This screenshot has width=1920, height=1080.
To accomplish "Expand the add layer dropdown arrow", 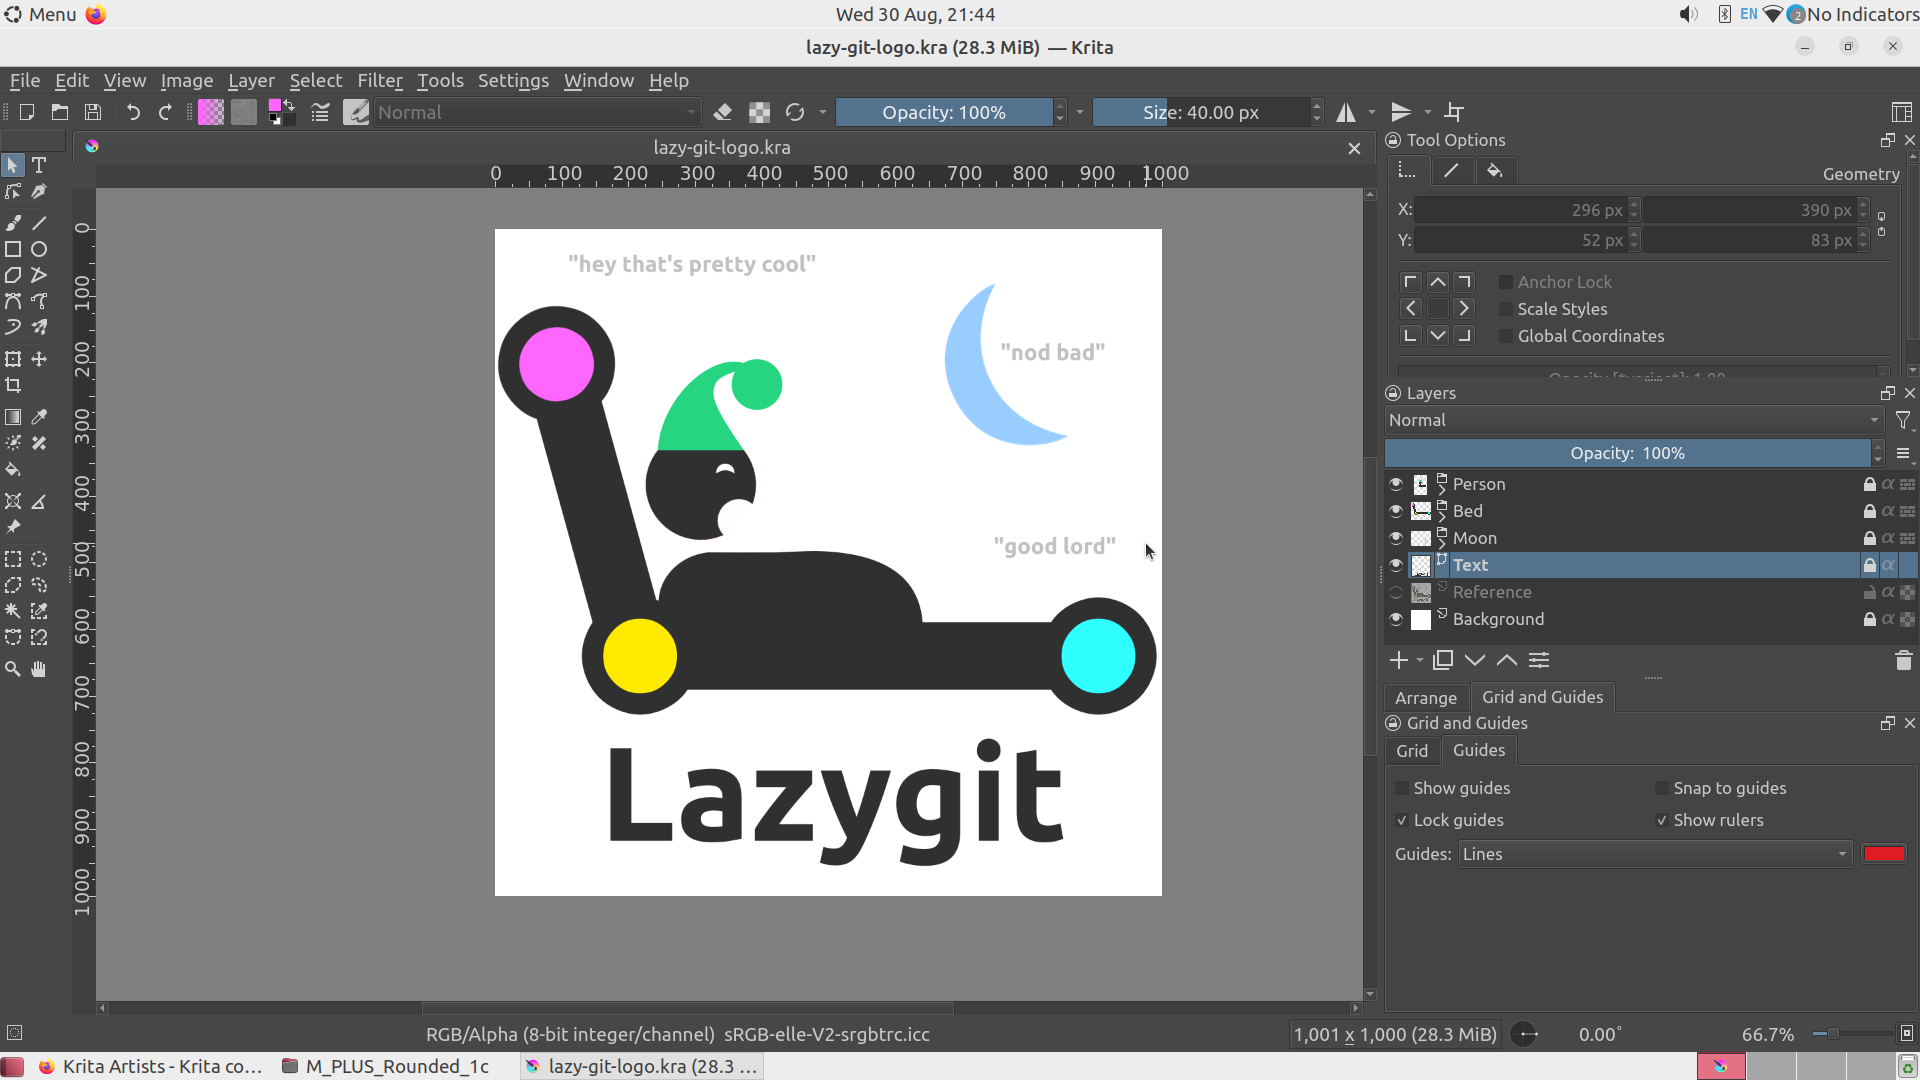I will 1420,660.
